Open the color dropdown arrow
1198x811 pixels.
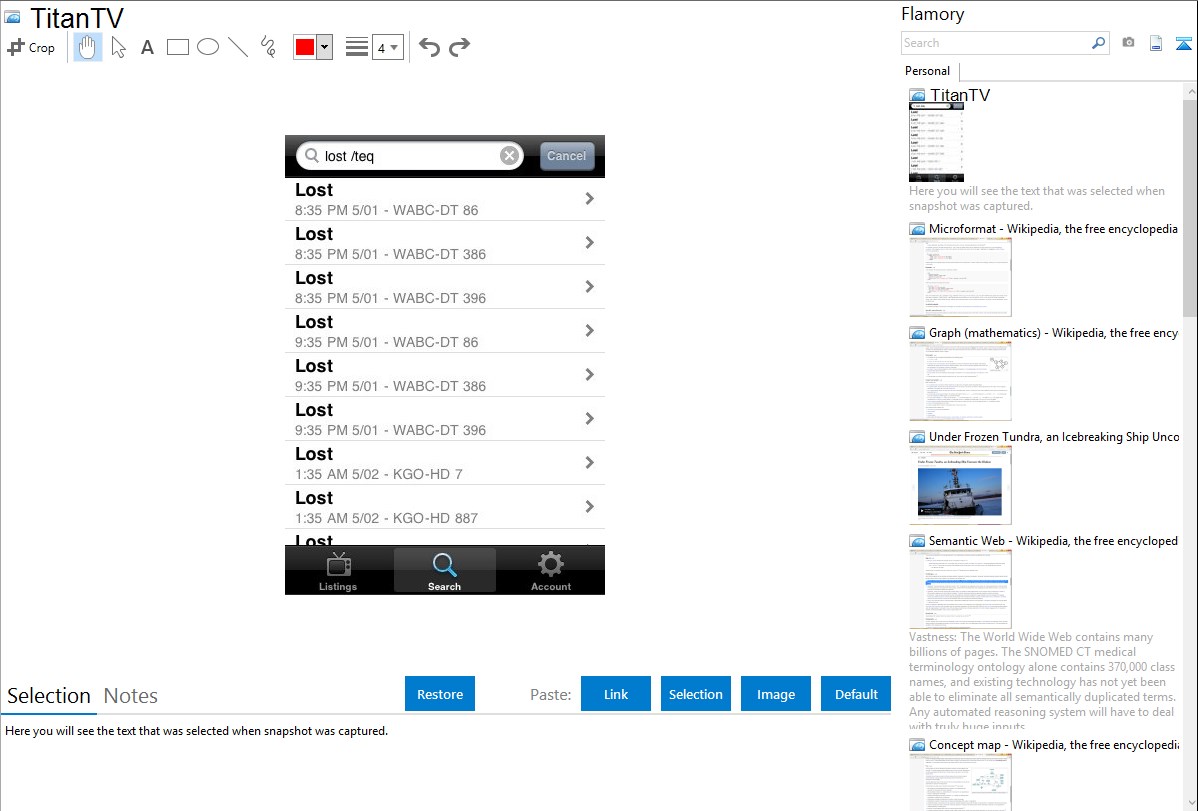point(325,47)
